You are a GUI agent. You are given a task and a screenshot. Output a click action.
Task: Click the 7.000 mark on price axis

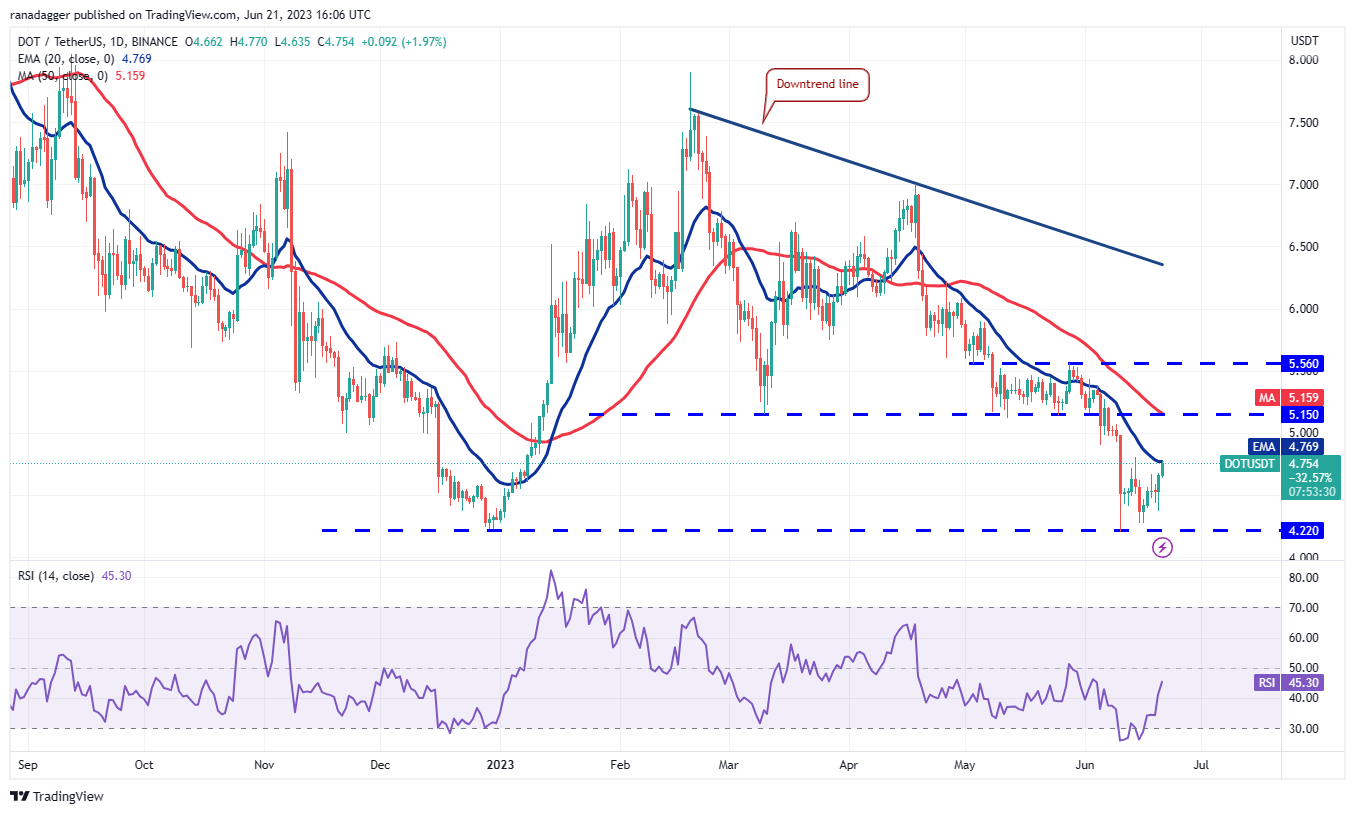[1305, 185]
